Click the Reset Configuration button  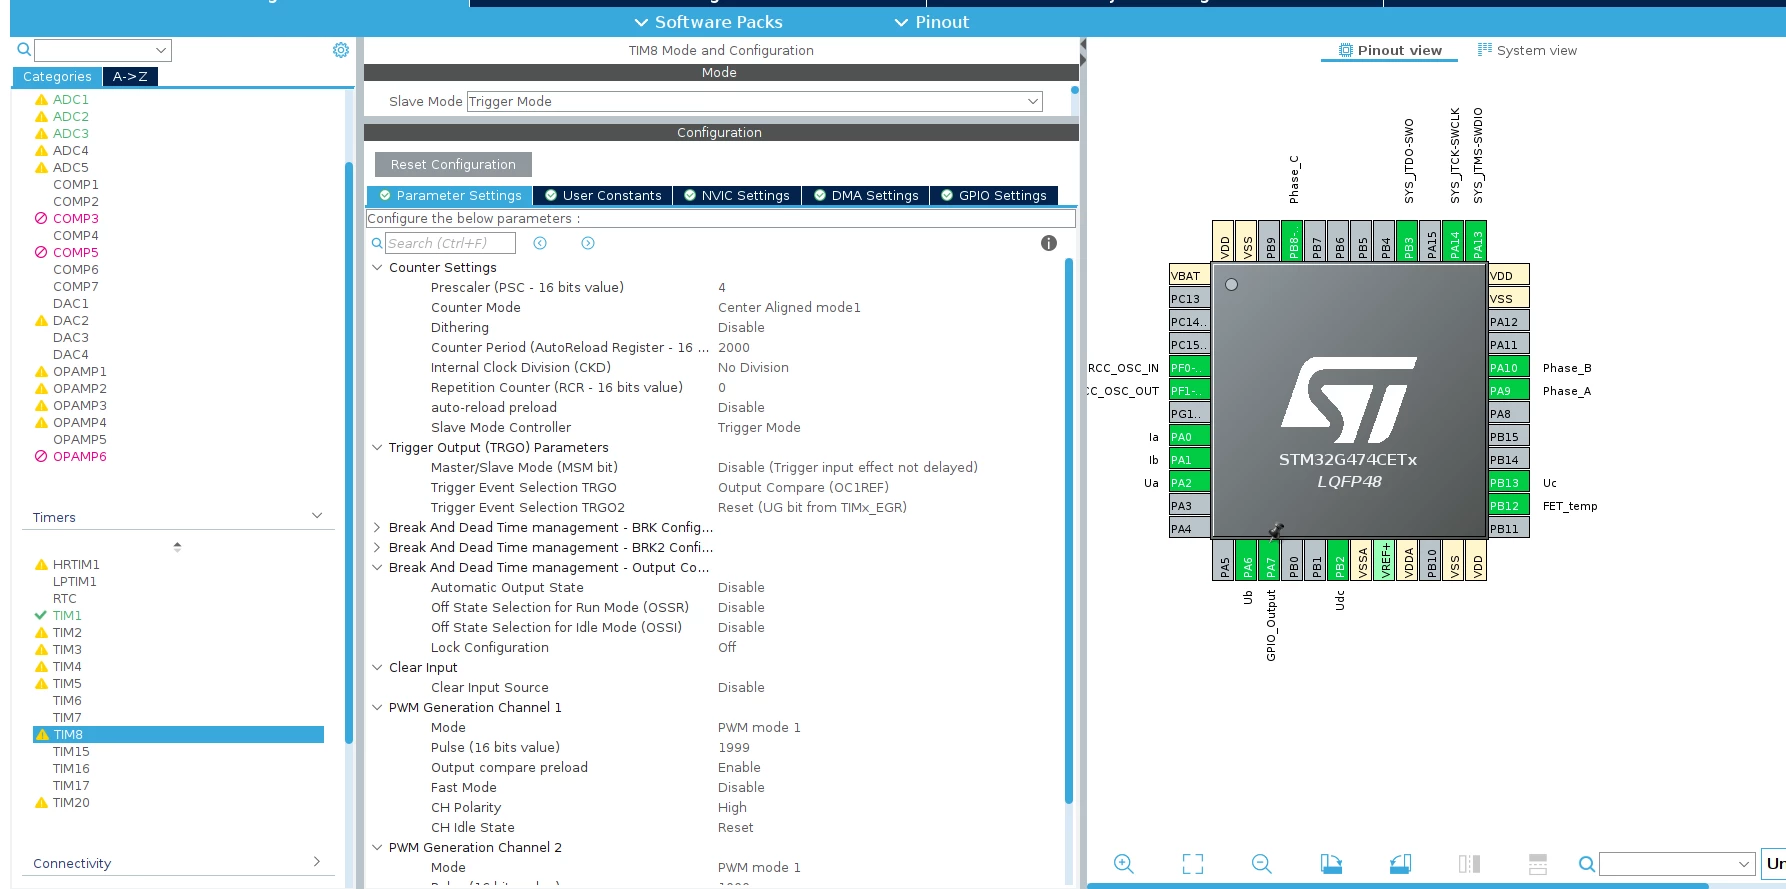(x=453, y=164)
